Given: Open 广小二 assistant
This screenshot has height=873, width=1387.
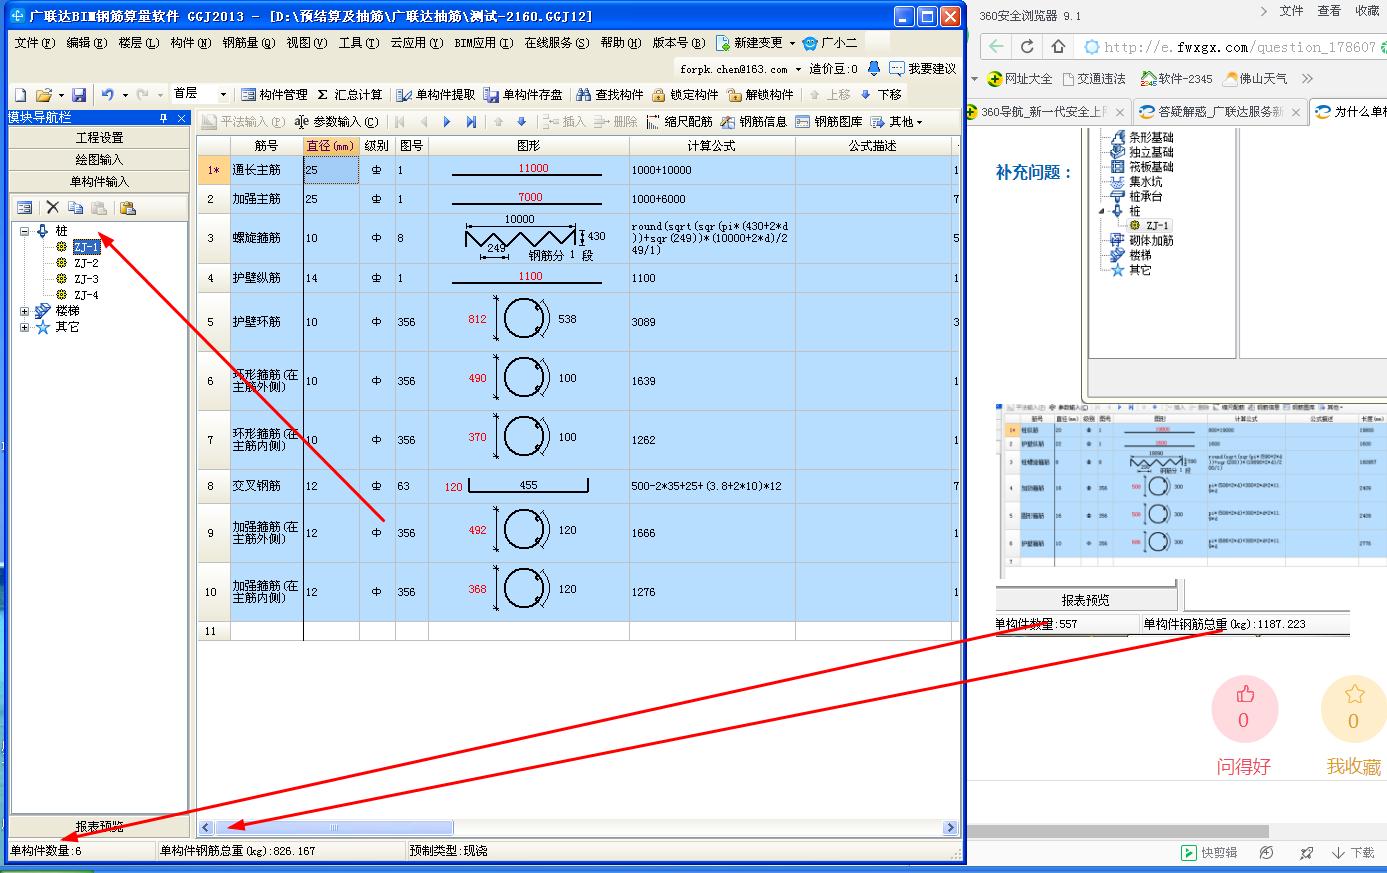Looking at the screenshot, I should pyautogui.click(x=829, y=43).
